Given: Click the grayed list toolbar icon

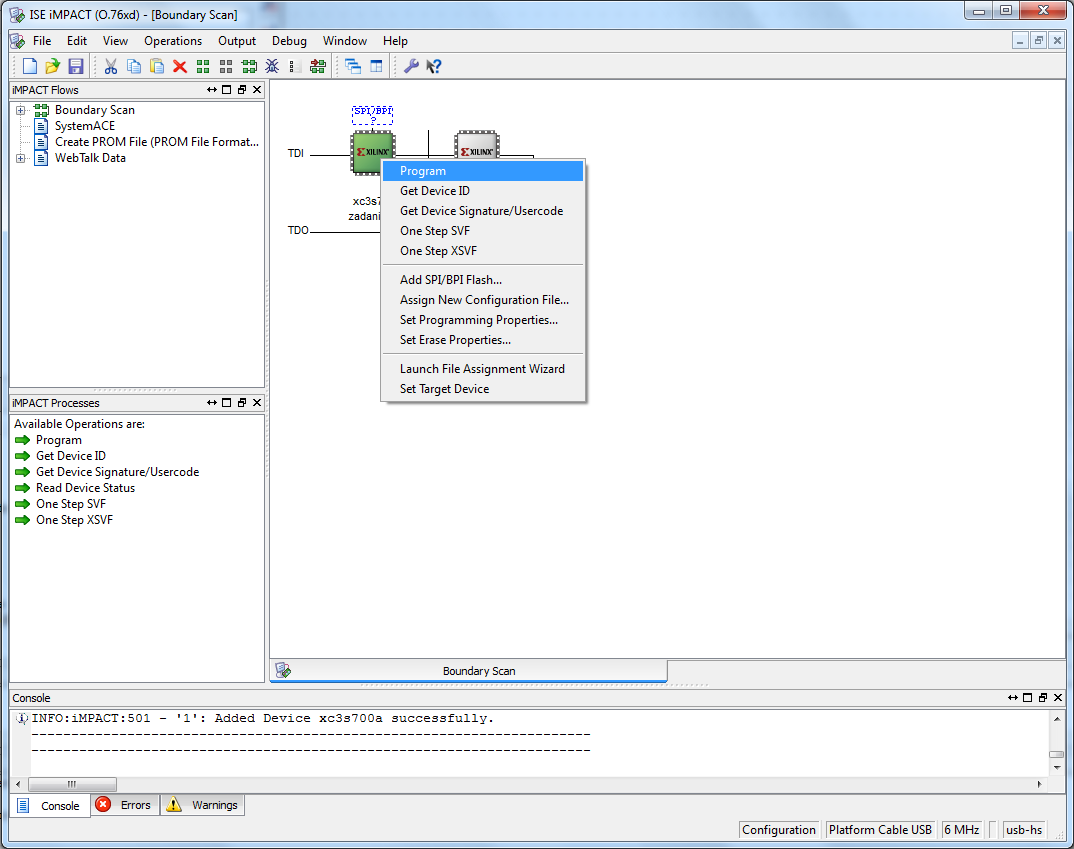Looking at the screenshot, I should [295, 66].
